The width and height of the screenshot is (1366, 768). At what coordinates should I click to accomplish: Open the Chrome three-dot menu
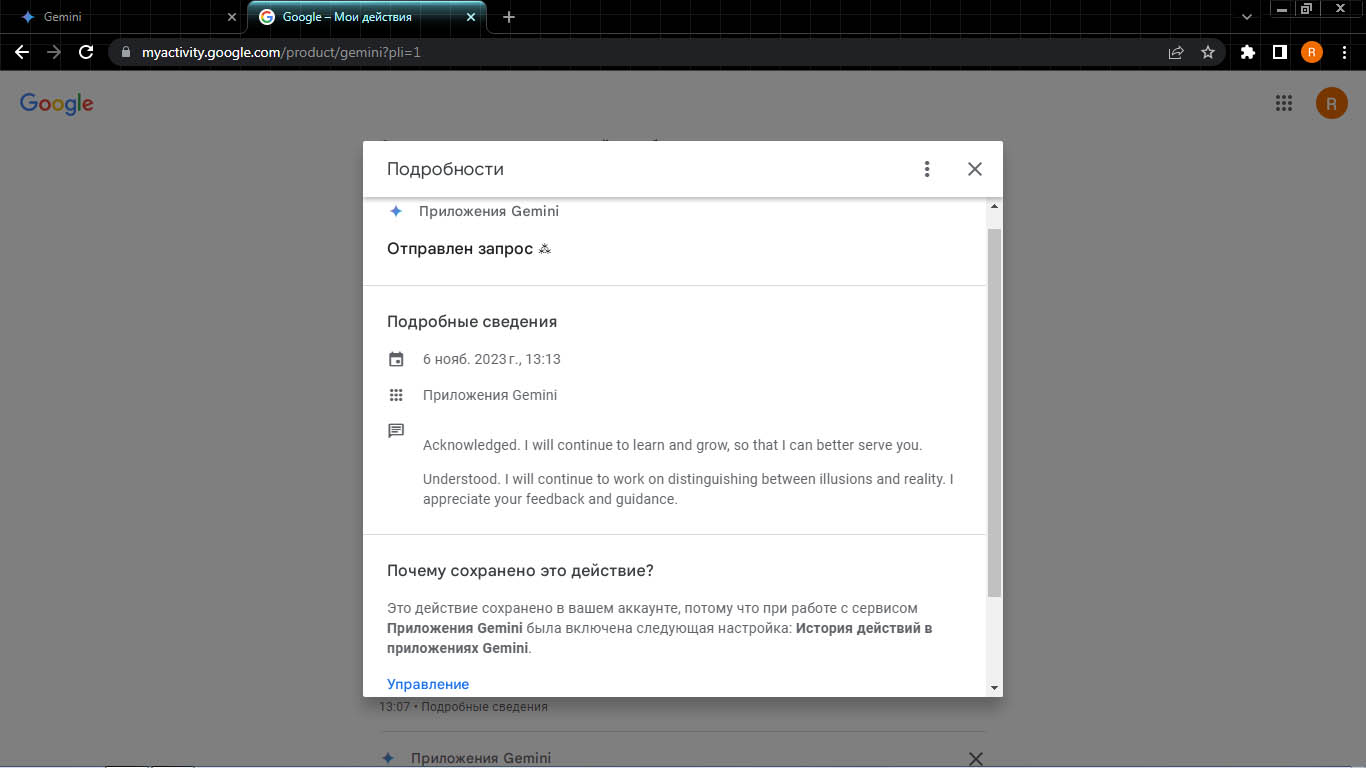pos(1344,52)
